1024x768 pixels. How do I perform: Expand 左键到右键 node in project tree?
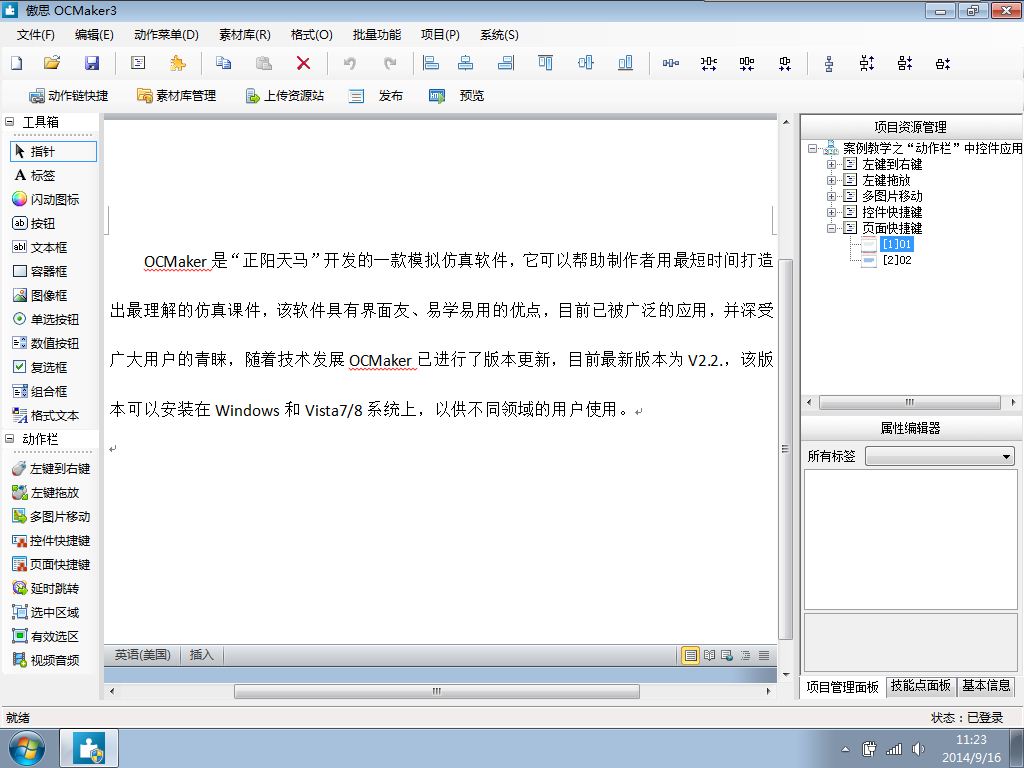point(831,165)
